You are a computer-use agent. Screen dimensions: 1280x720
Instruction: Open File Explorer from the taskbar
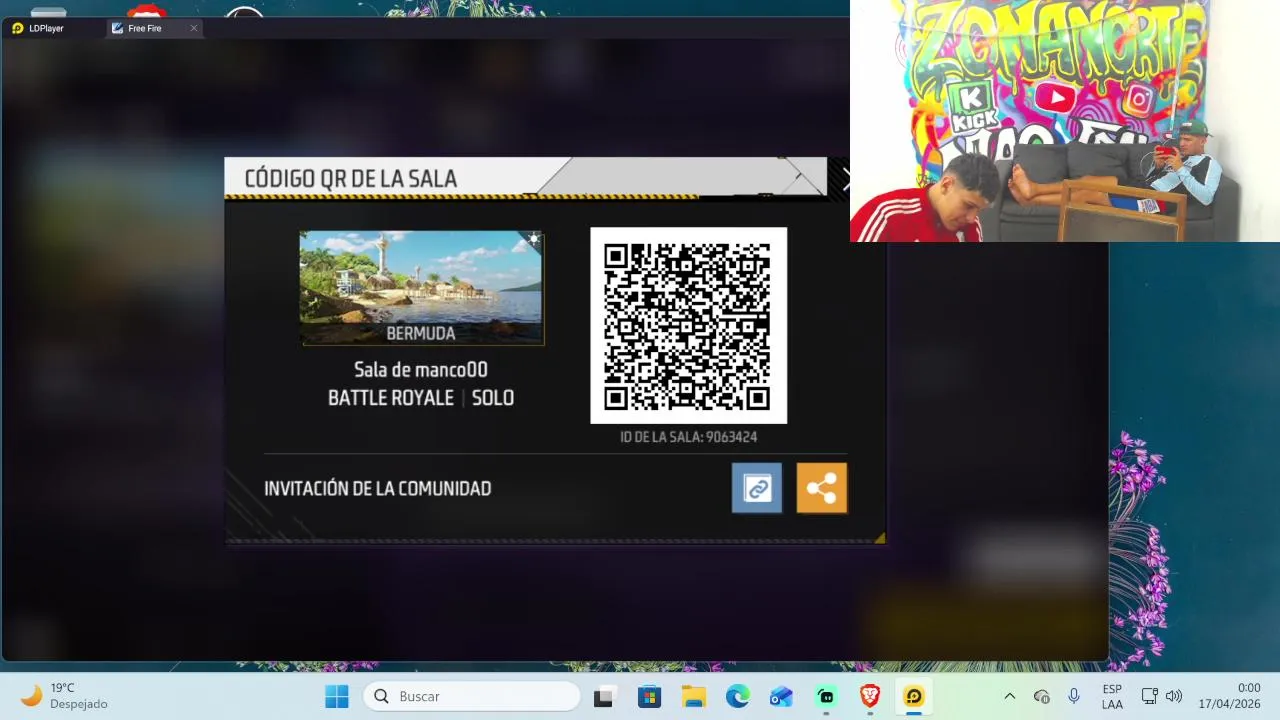coord(693,696)
